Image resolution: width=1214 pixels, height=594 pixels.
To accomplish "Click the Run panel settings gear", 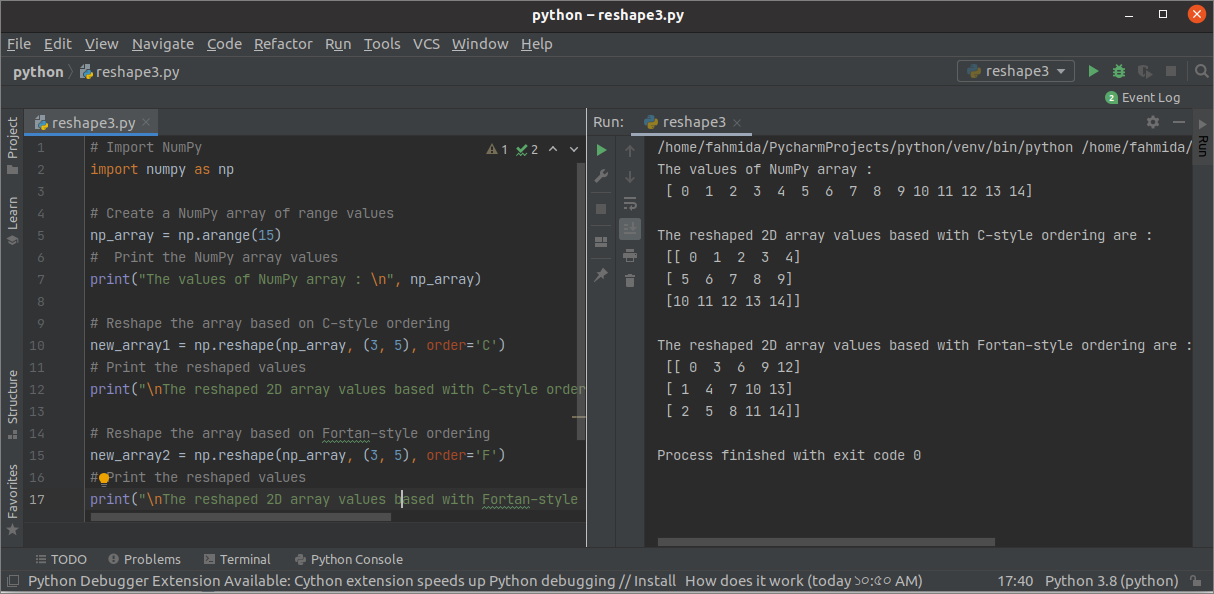I will click(1153, 122).
